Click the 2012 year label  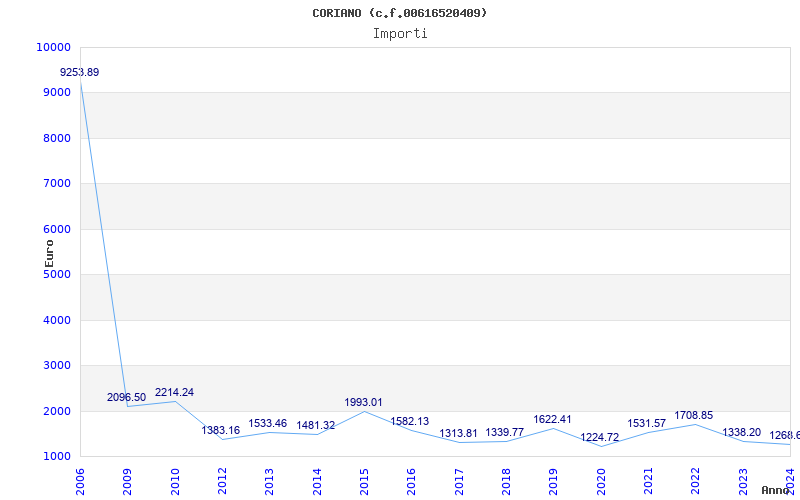[x=222, y=482]
